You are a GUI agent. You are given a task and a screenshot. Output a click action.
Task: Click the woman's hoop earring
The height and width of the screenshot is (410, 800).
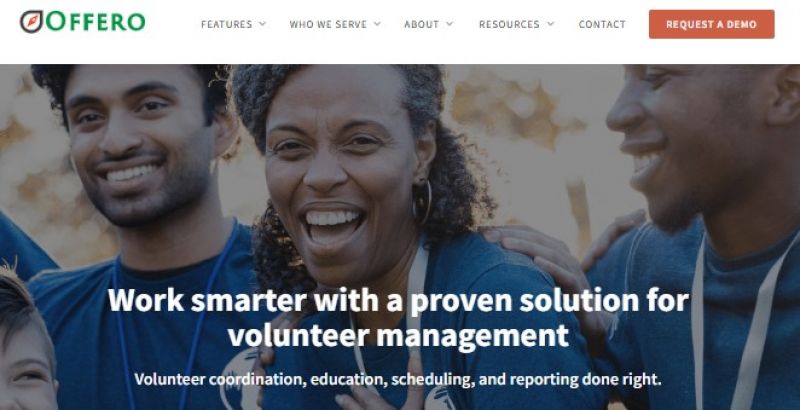(x=422, y=202)
